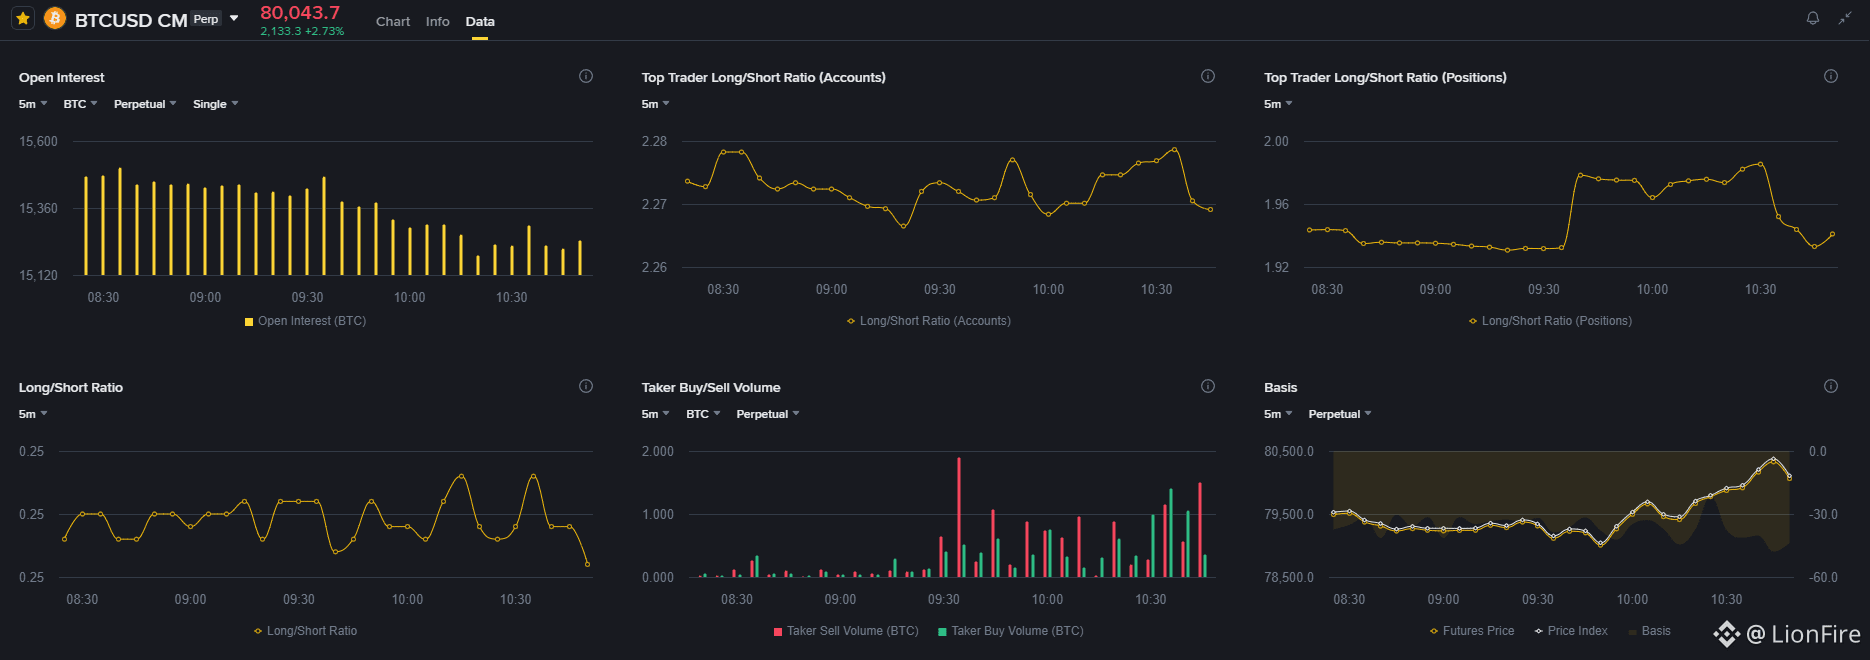Click the Perp badge next to BTCUSD CM
The height and width of the screenshot is (660, 1870).
[206, 19]
